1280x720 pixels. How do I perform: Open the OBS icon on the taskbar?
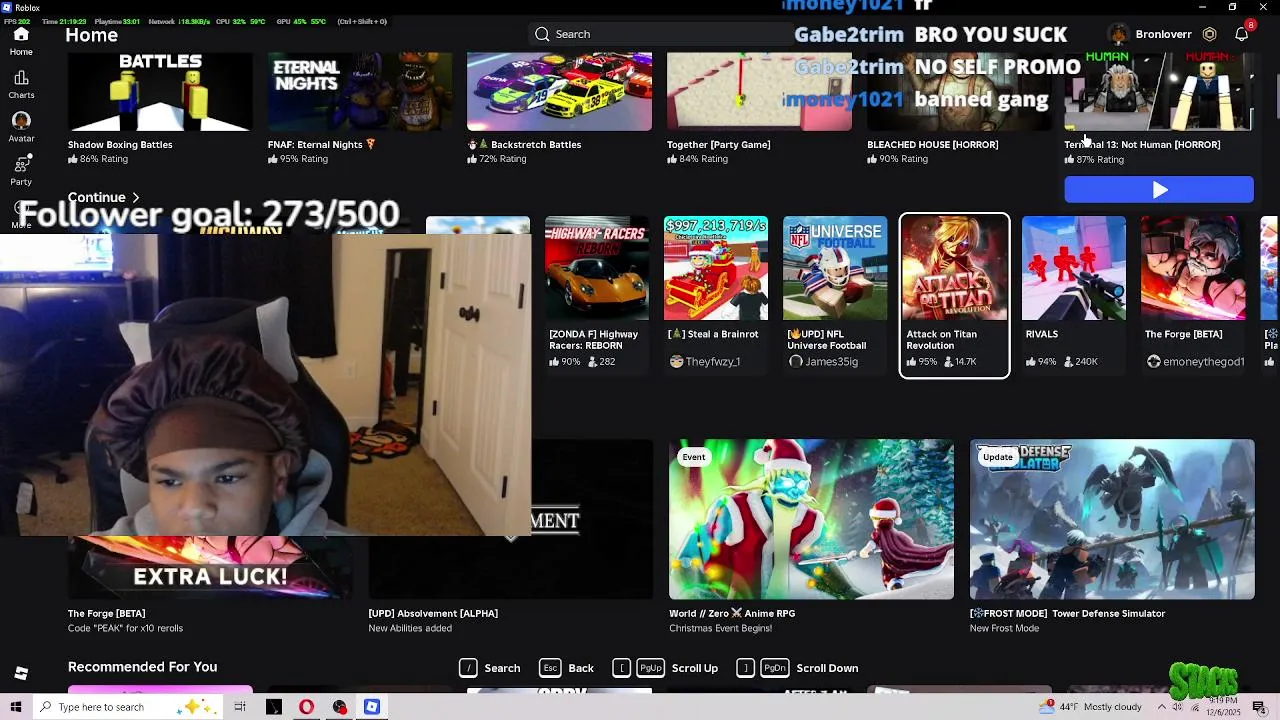pos(340,707)
